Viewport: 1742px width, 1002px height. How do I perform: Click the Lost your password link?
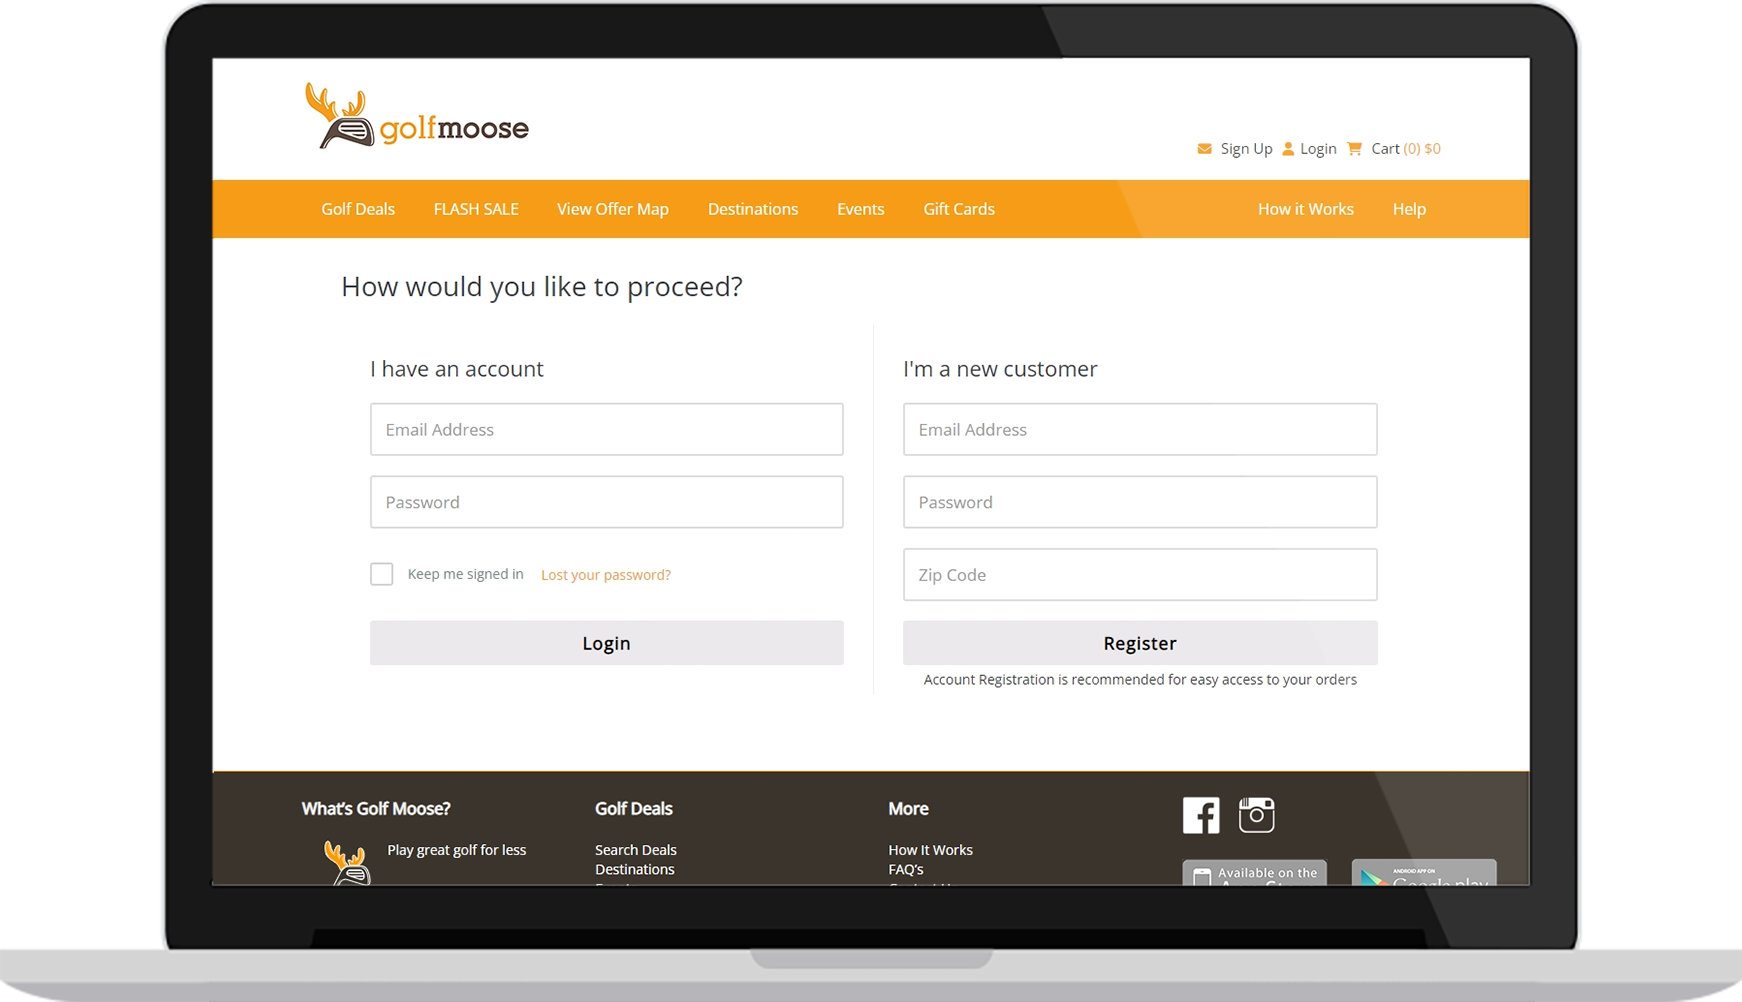point(605,575)
